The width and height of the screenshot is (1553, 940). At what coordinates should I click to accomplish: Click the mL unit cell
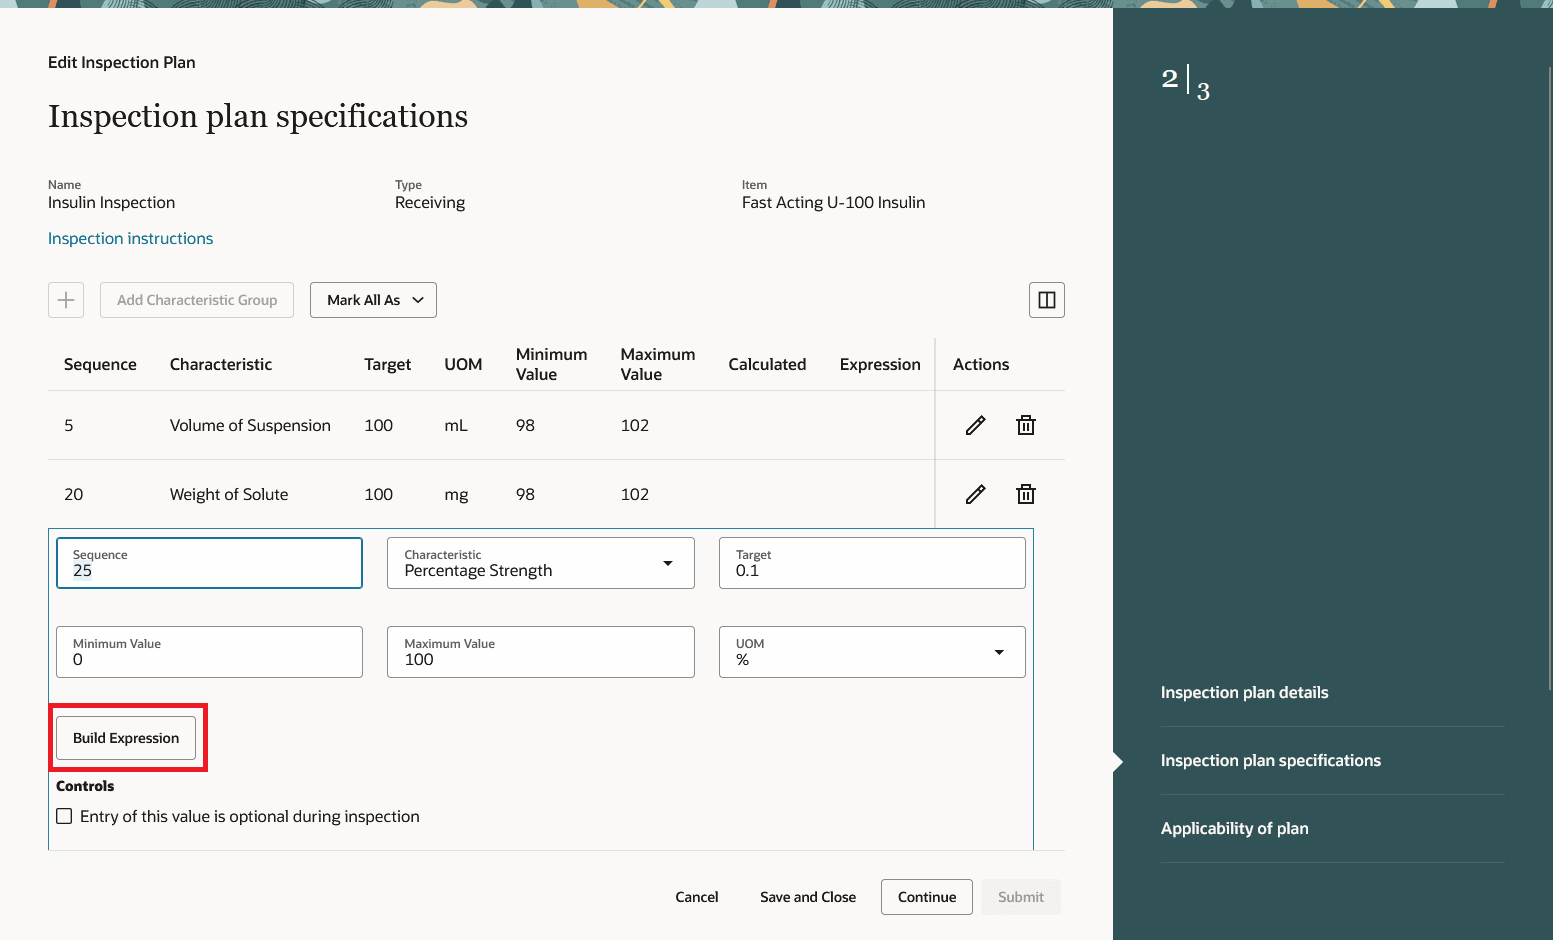point(456,425)
